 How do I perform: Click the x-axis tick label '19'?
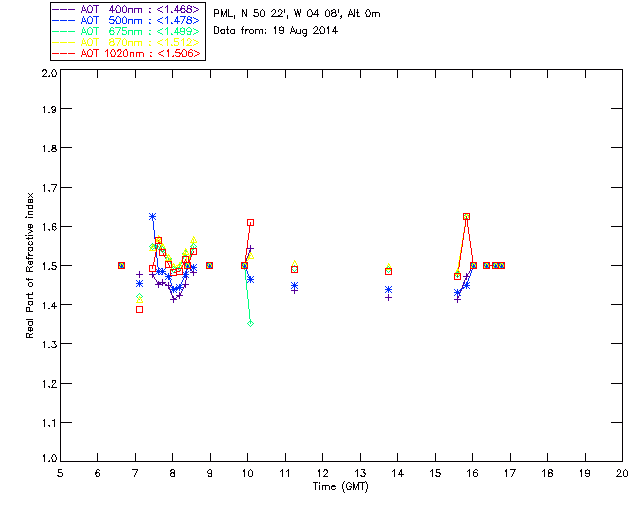point(585,473)
